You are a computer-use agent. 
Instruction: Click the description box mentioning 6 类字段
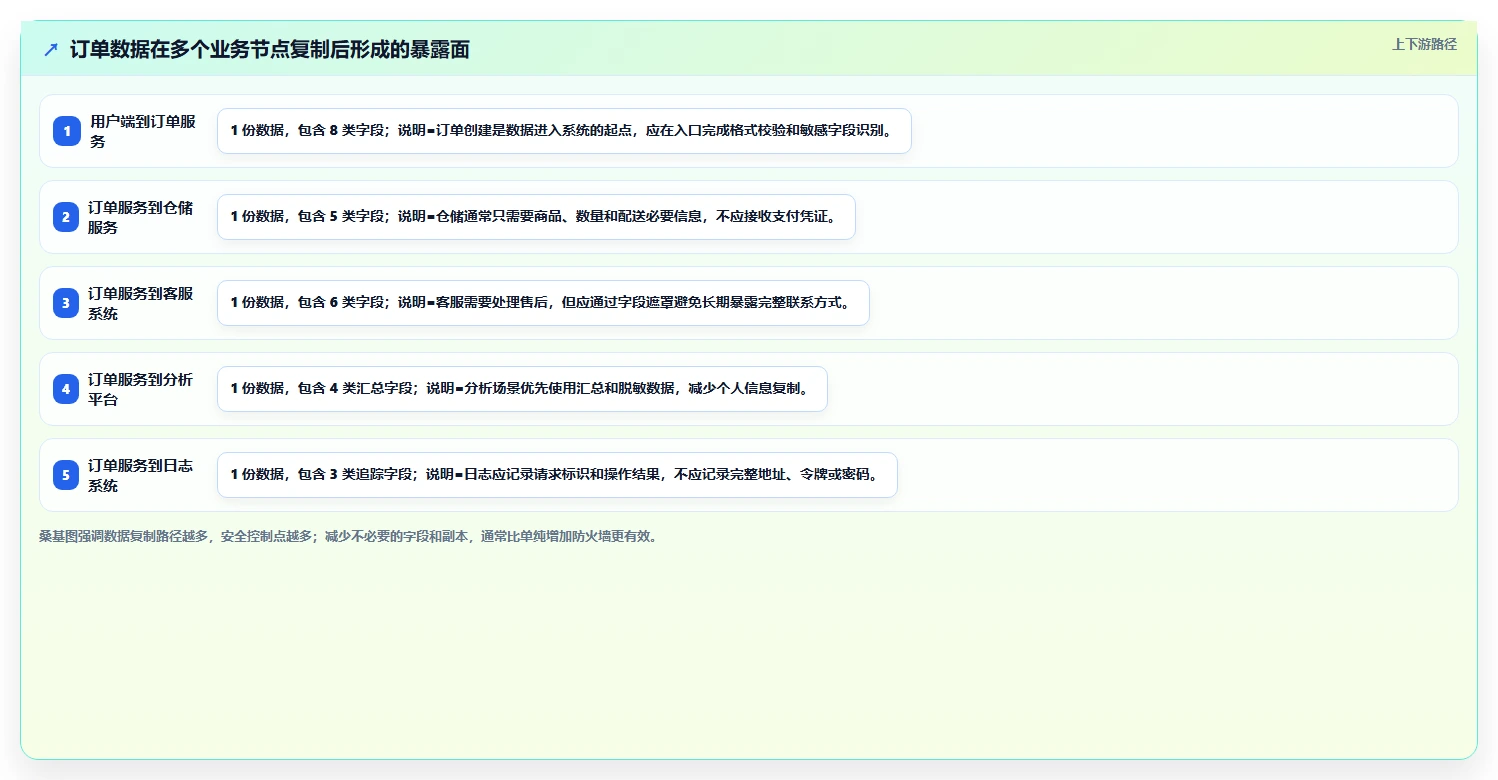(x=543, y=303)
